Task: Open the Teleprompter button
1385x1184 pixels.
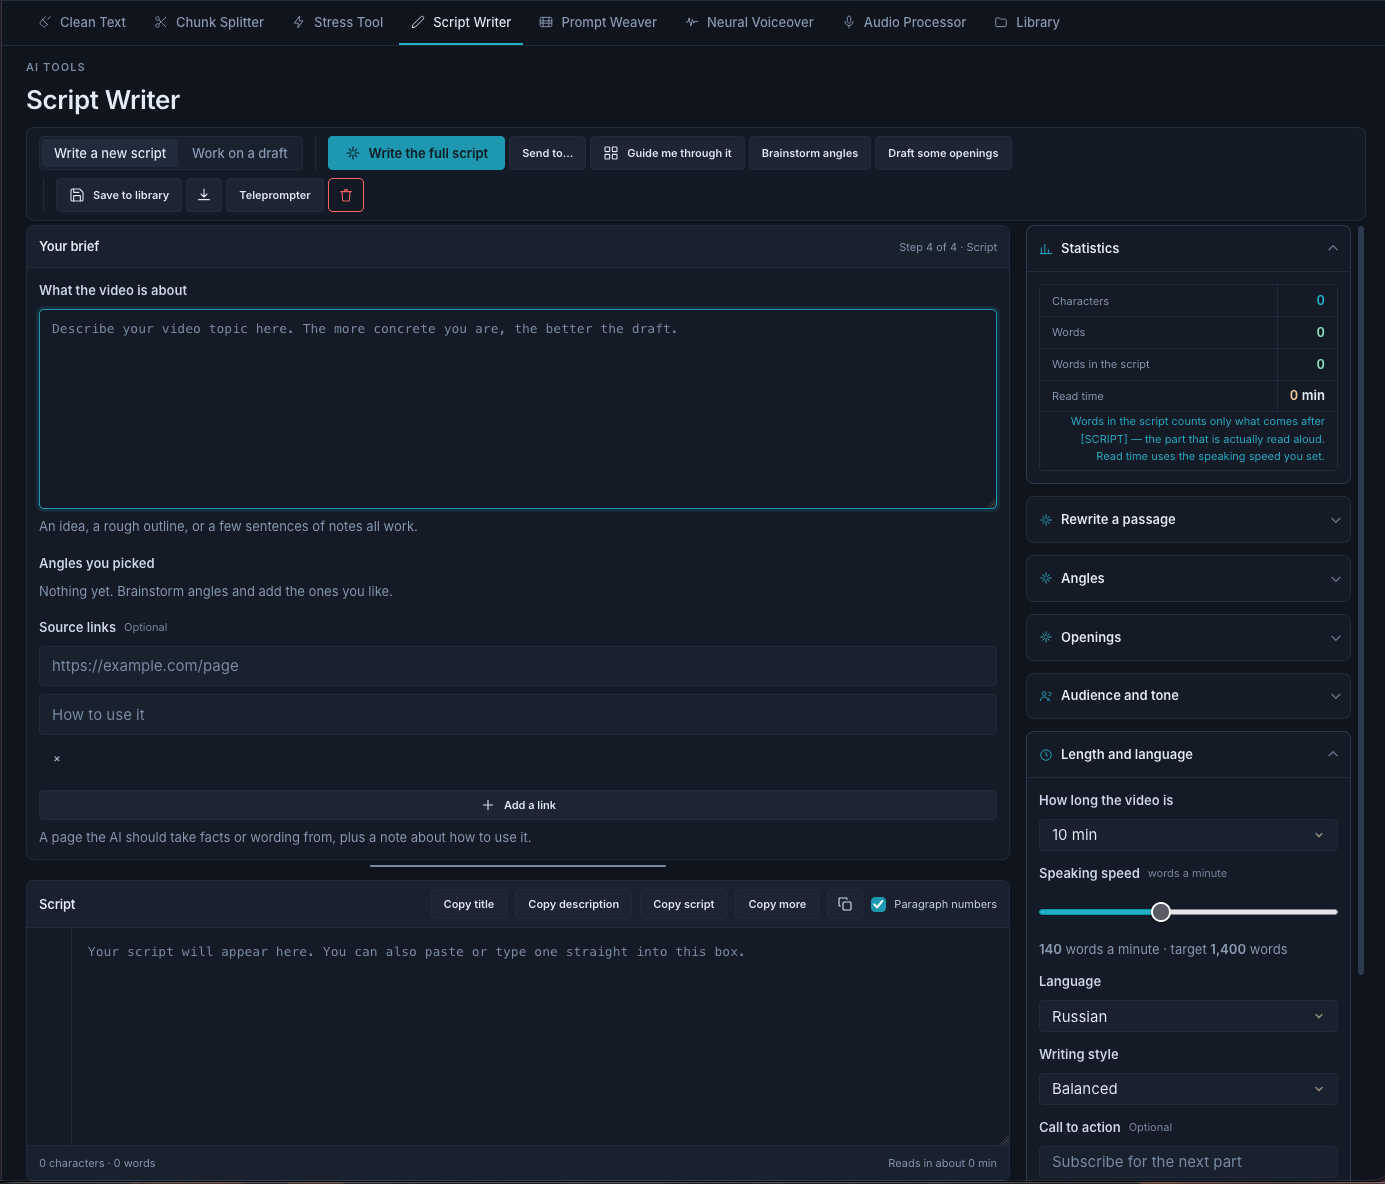Action: (x=275, y=195)
